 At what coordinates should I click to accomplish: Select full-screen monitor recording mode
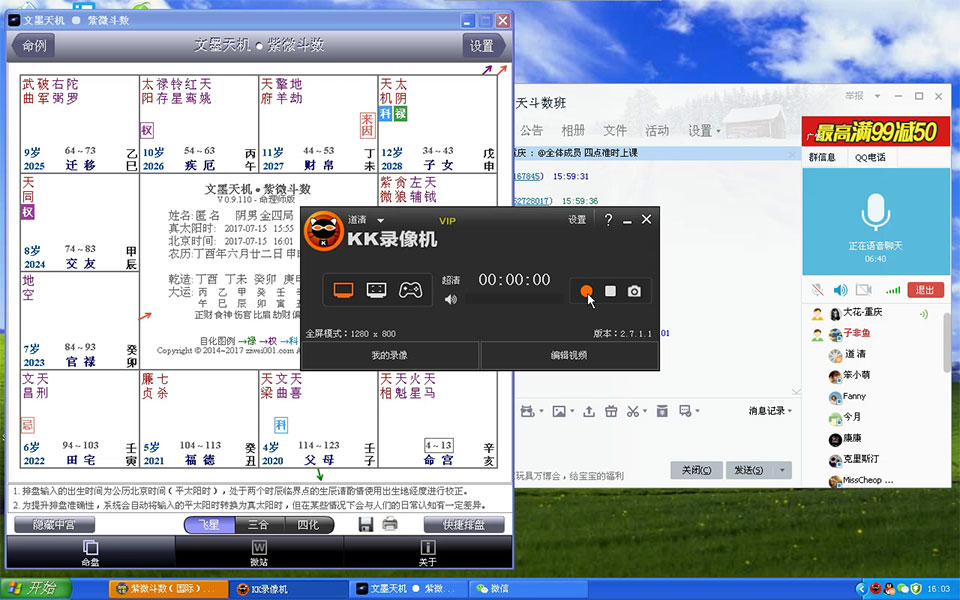click(343, 290)
